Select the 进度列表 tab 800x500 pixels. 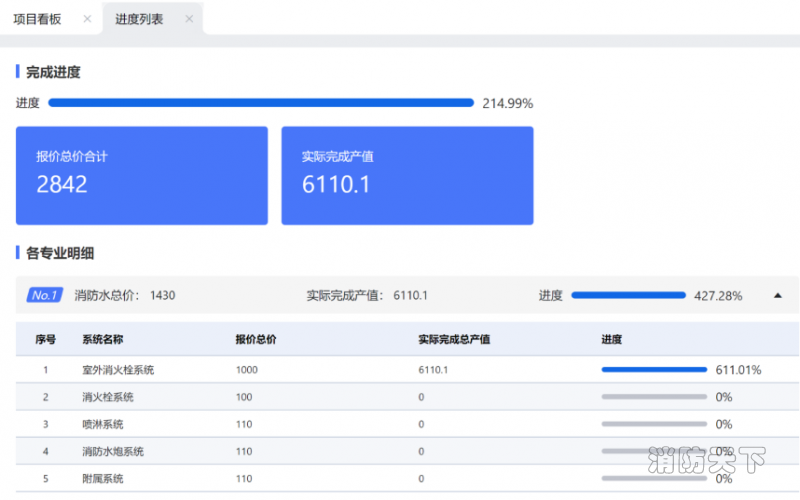point(139,19)
